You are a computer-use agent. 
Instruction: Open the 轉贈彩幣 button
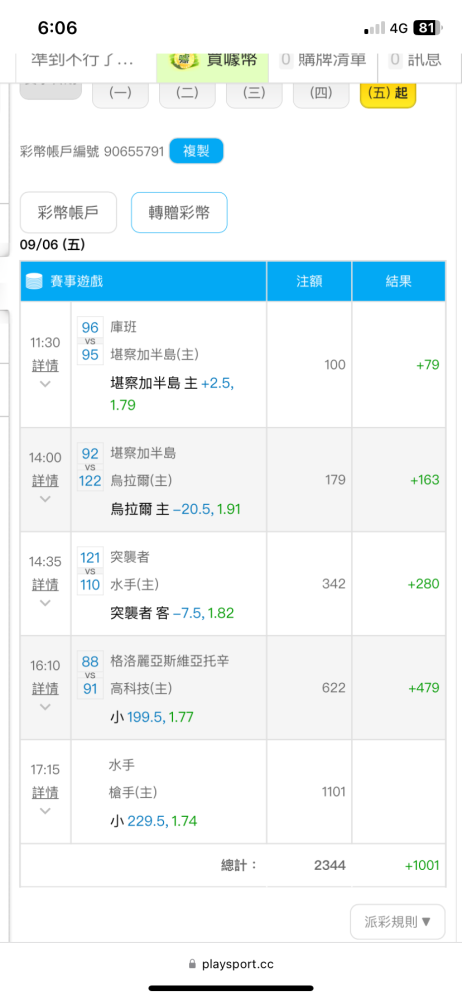179,212
